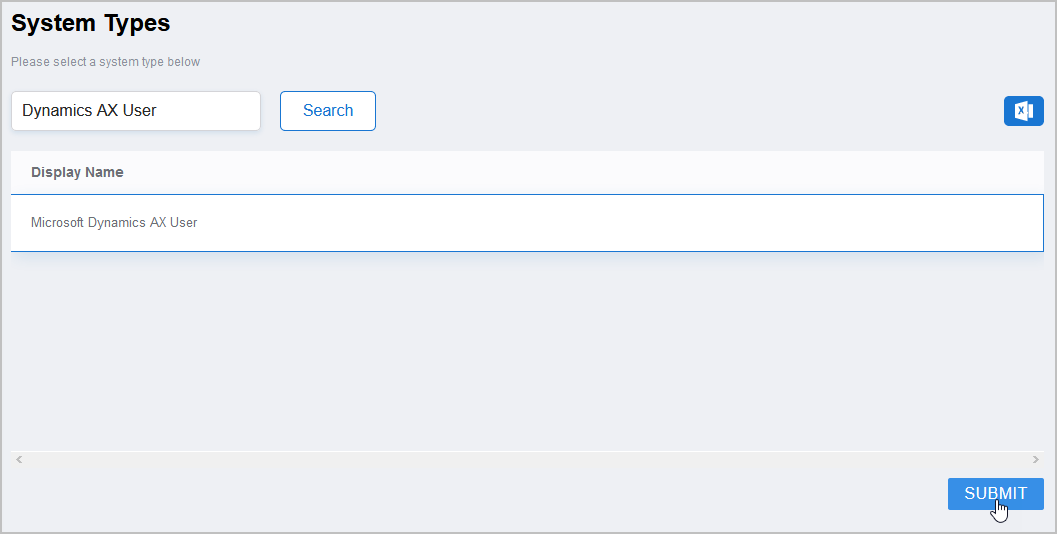This screenshot has height=534, width=1057.
Task: Click the Search button
Action: point(328,111)
